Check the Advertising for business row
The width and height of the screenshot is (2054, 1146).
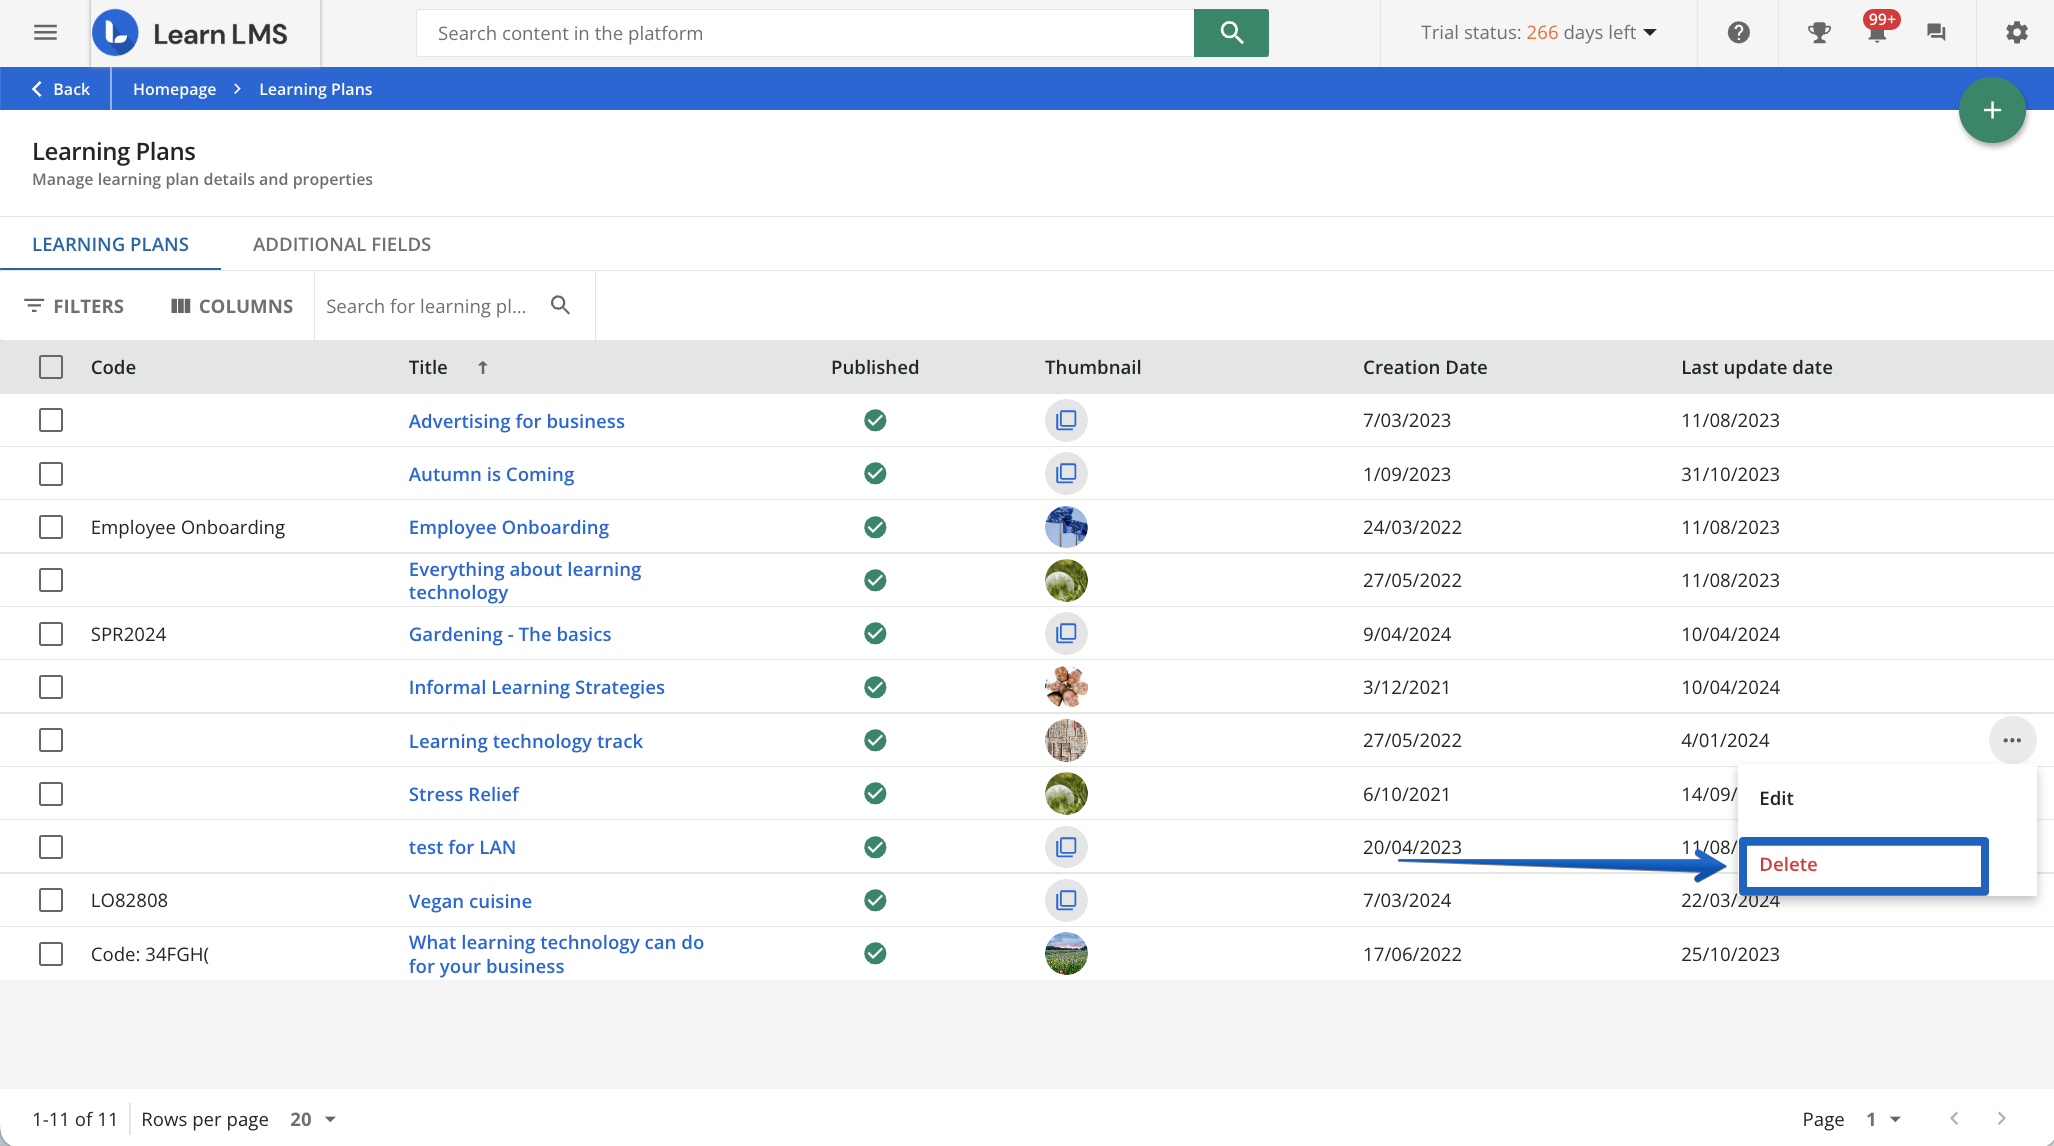point(51,420)
